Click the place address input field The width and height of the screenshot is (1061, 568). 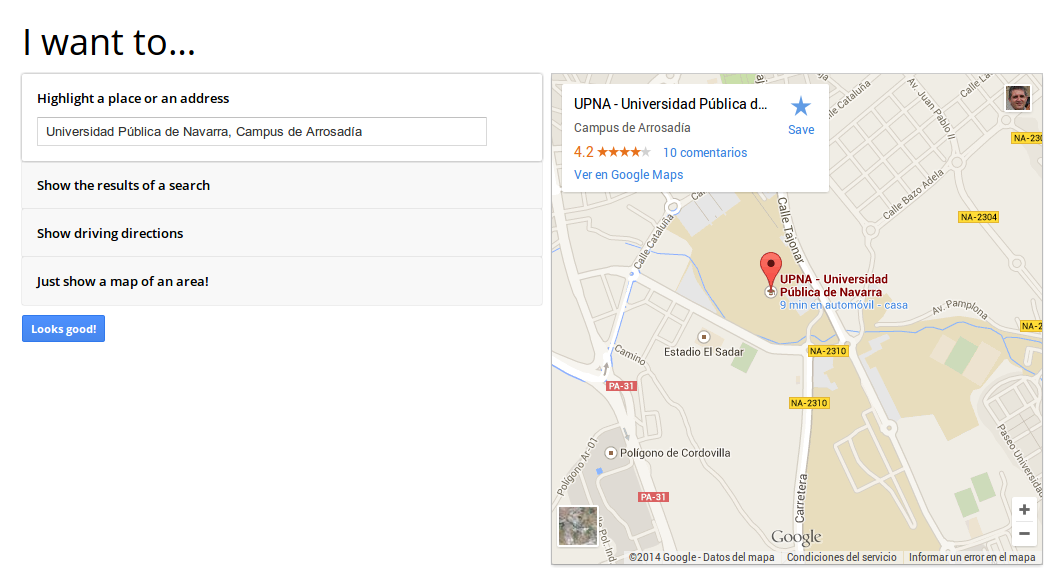pos(262,131)
